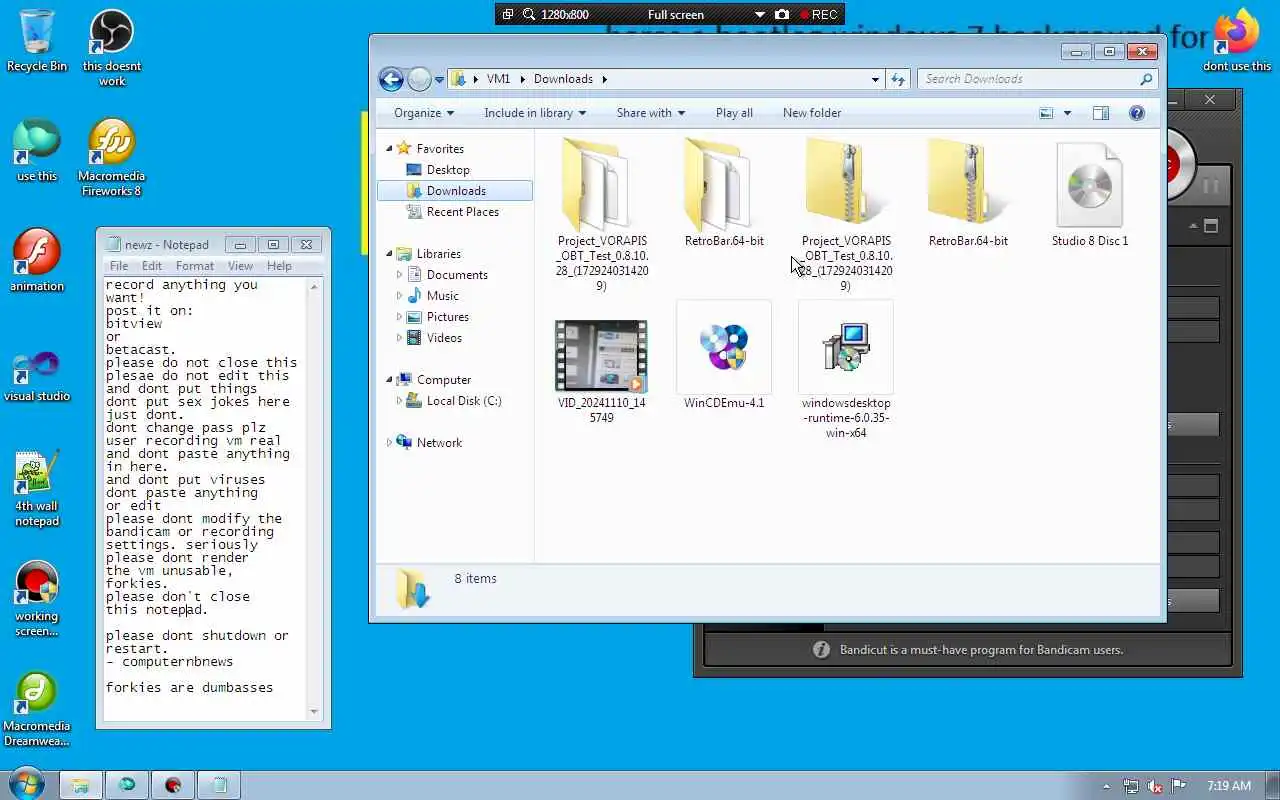Expand the Music library node
The height and width of the screenshot is (800, 1280).
click(x=400, y=296)
